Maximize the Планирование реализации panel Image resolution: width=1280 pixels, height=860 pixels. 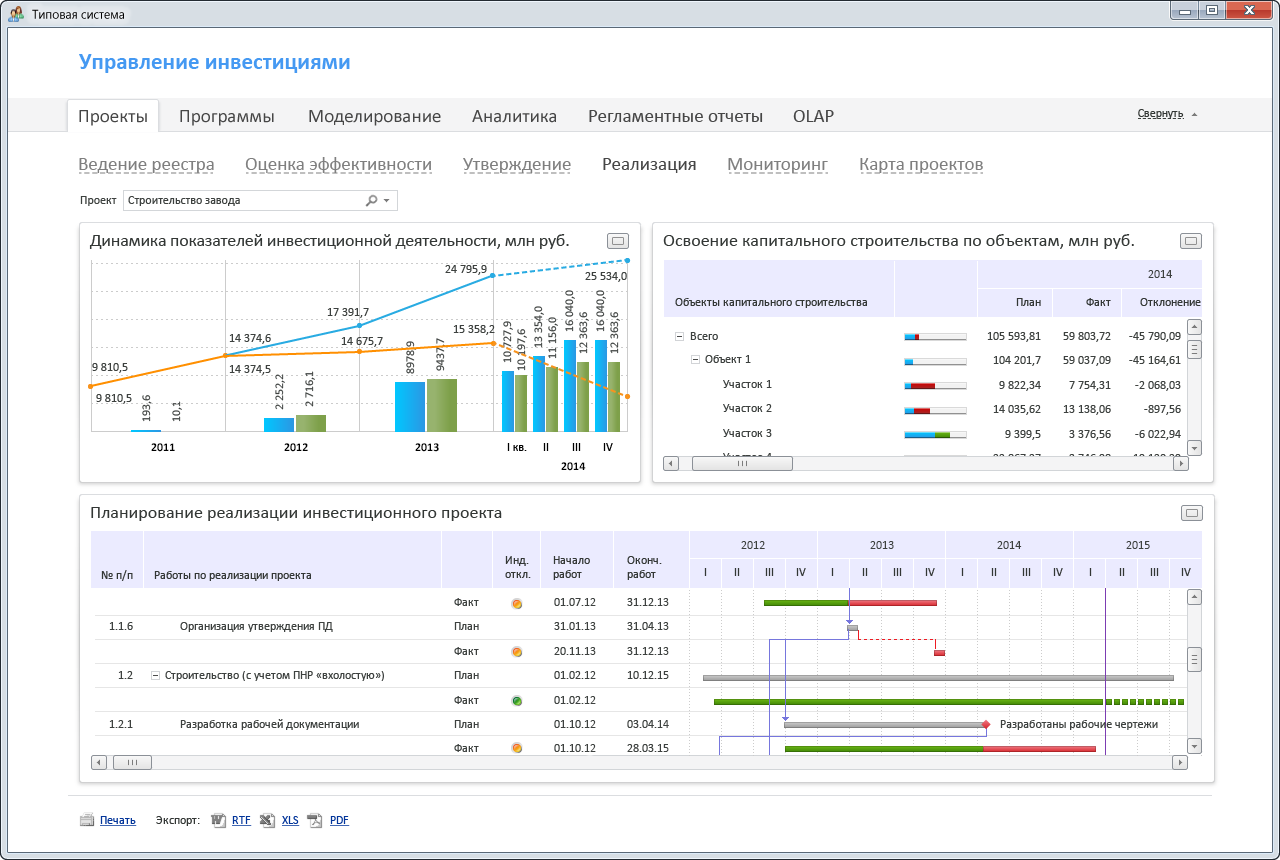tap(1190, 513)
